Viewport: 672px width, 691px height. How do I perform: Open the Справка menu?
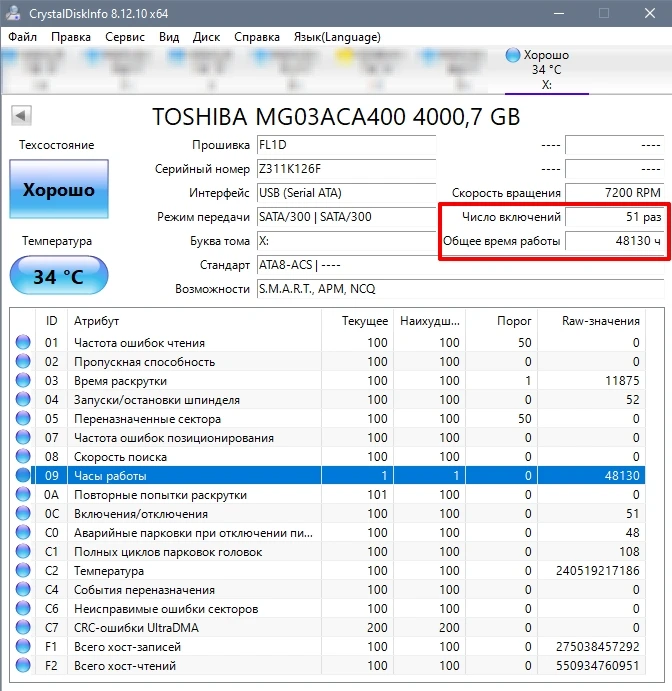click(x=256, y=37)
